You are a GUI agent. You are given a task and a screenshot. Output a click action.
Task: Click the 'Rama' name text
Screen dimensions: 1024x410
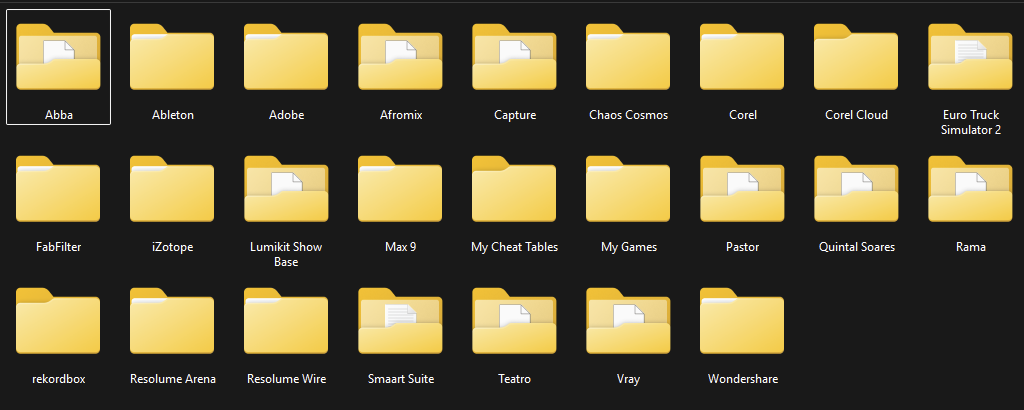[970, 247]
